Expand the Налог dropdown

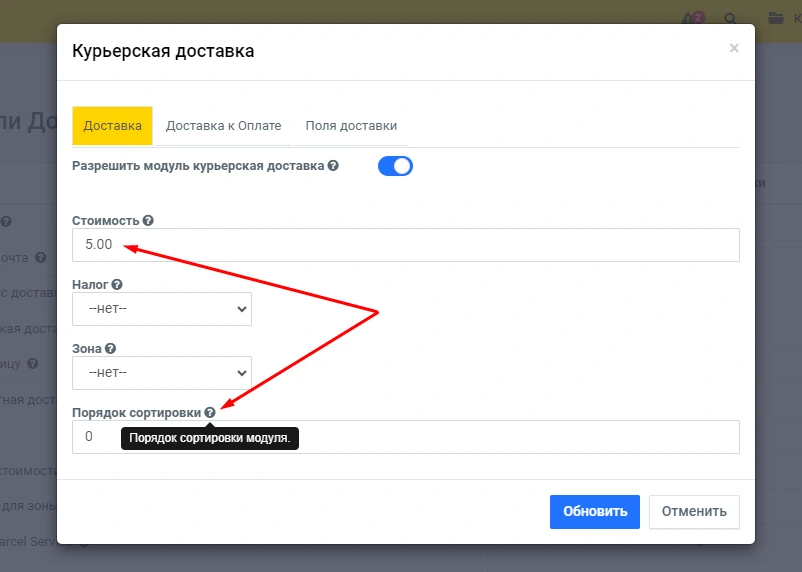coord(162,309)
